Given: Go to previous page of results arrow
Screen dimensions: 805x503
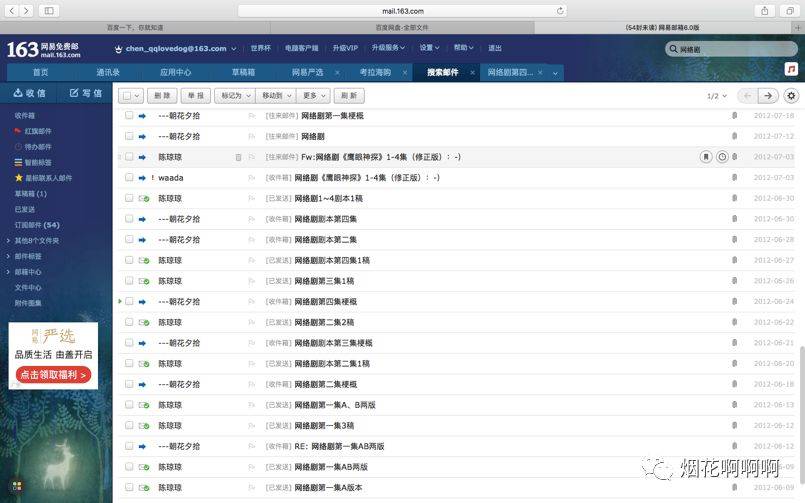Looking at the screenshot, I should 748,96.
